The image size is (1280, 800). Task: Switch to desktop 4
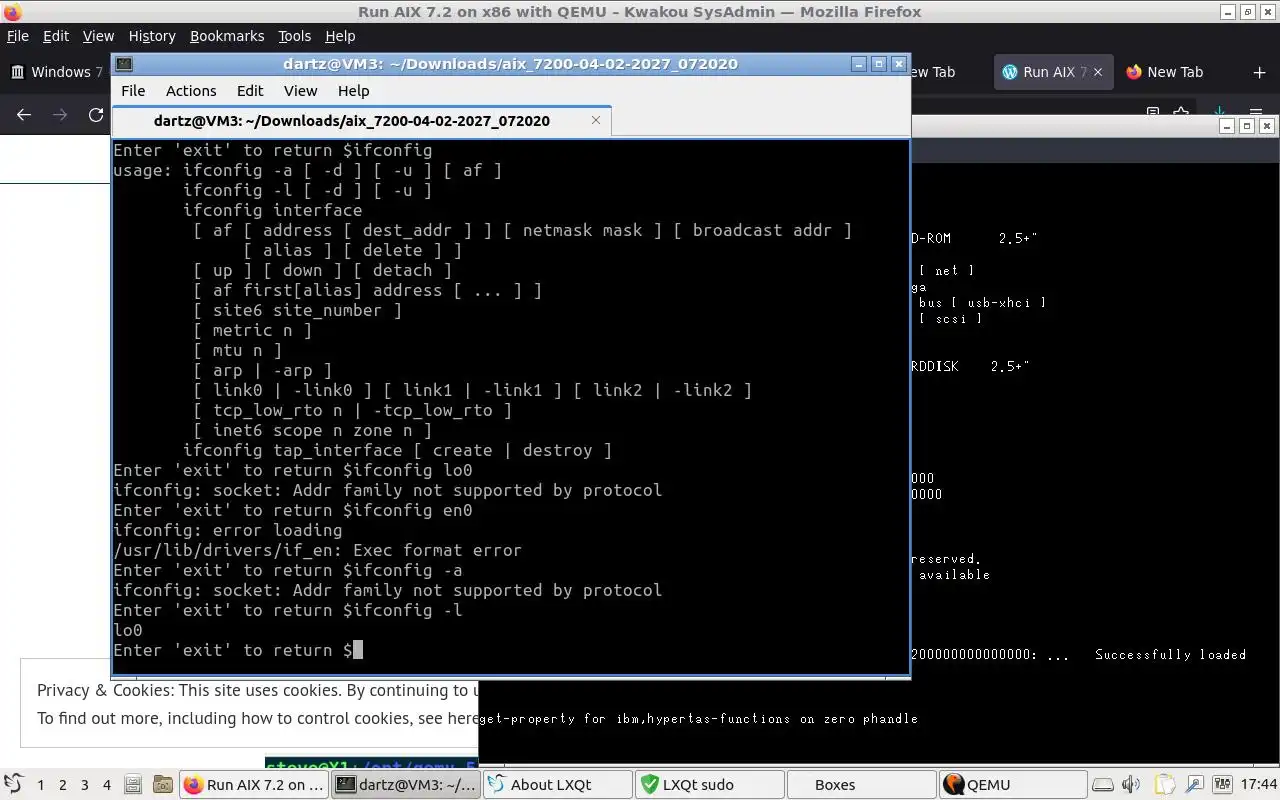tap(107, 785)
